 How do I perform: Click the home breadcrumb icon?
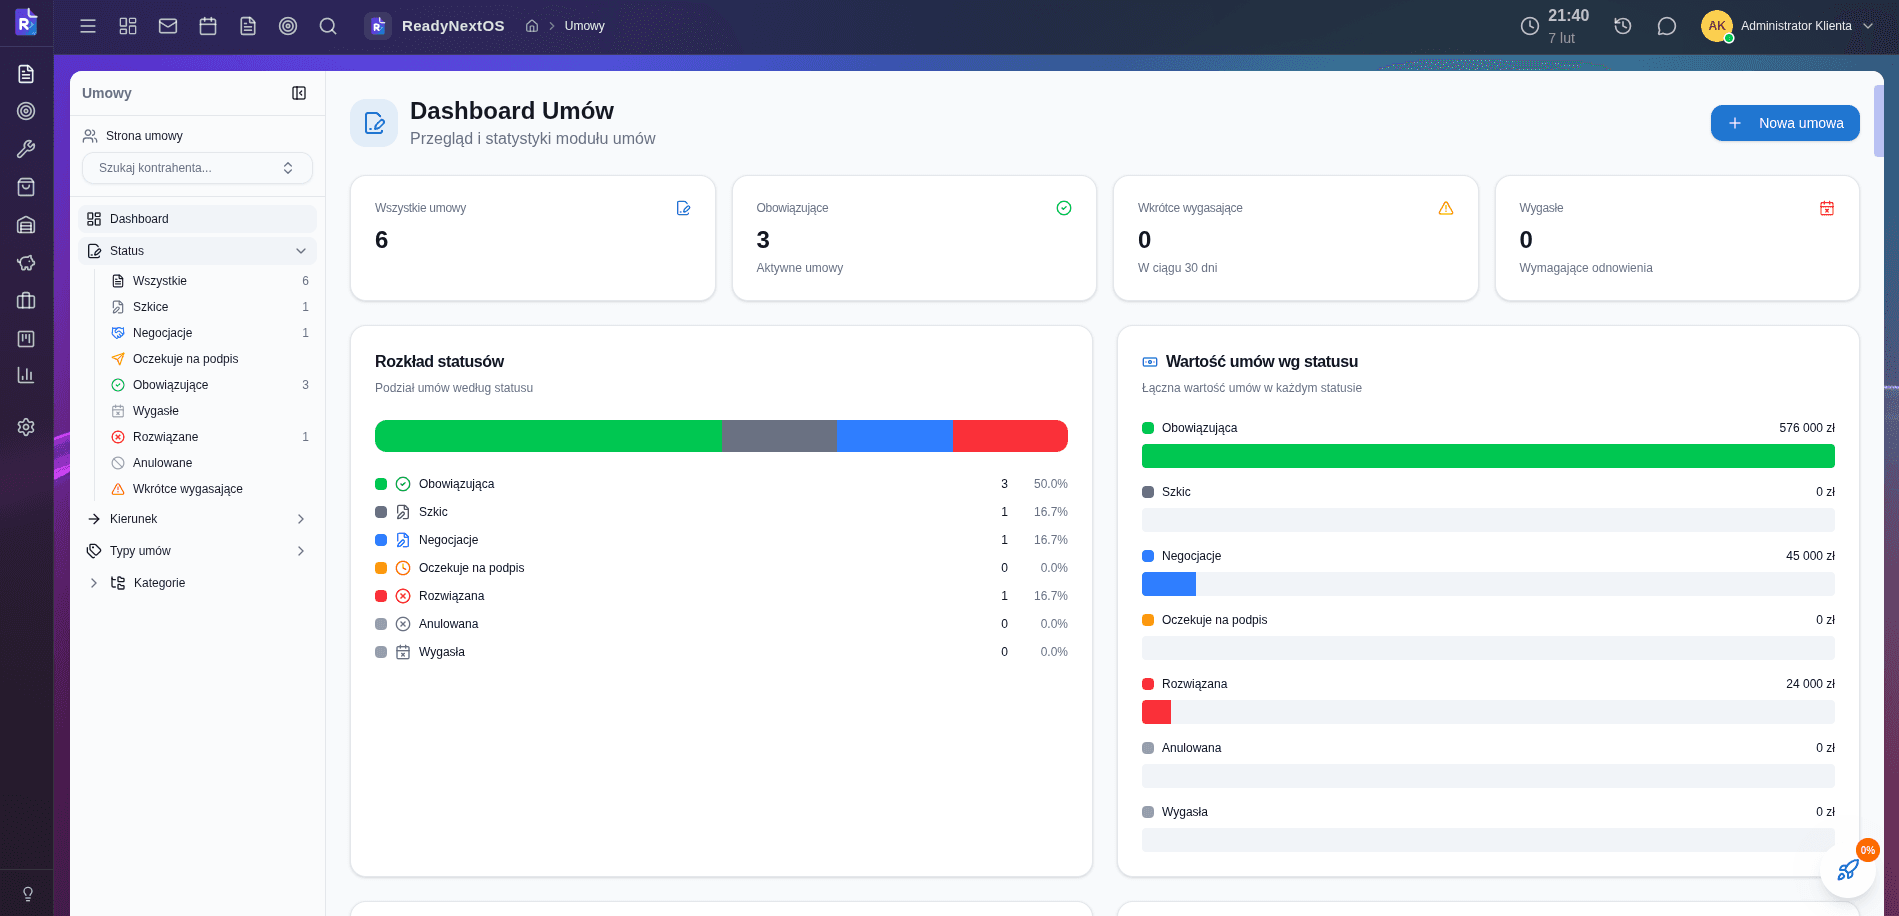(531, 26)
